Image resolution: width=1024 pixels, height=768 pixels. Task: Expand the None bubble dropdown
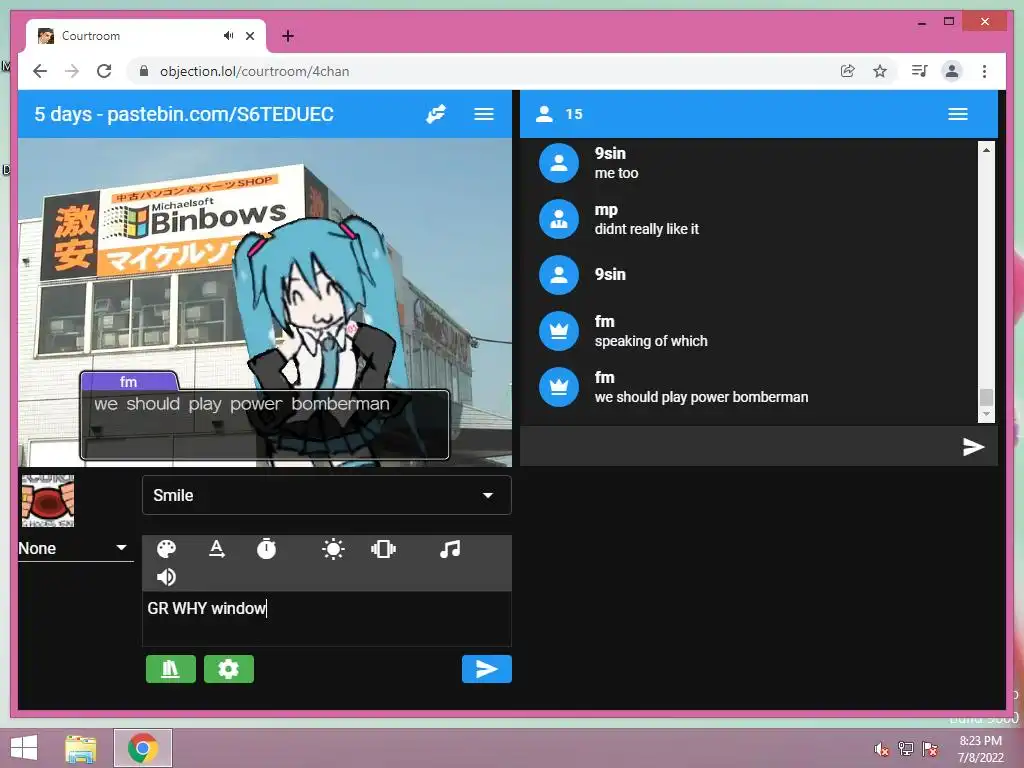76,548
